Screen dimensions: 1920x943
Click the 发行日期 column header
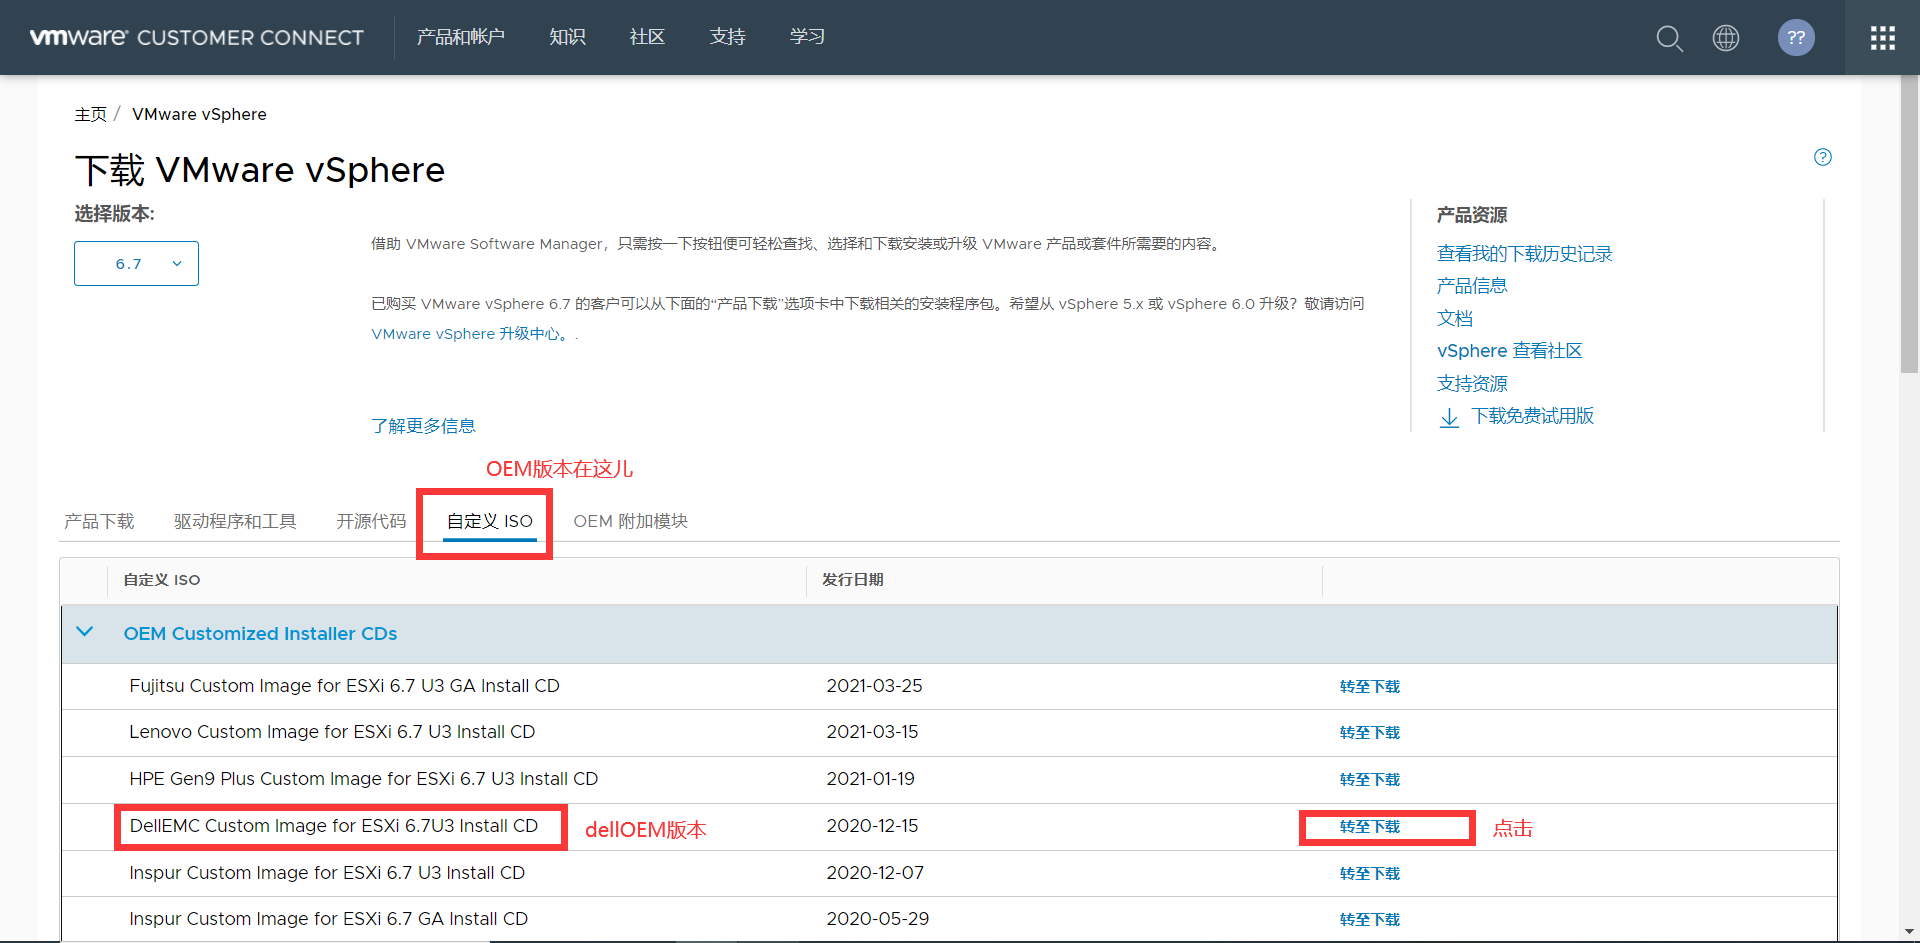coord(853,580)
